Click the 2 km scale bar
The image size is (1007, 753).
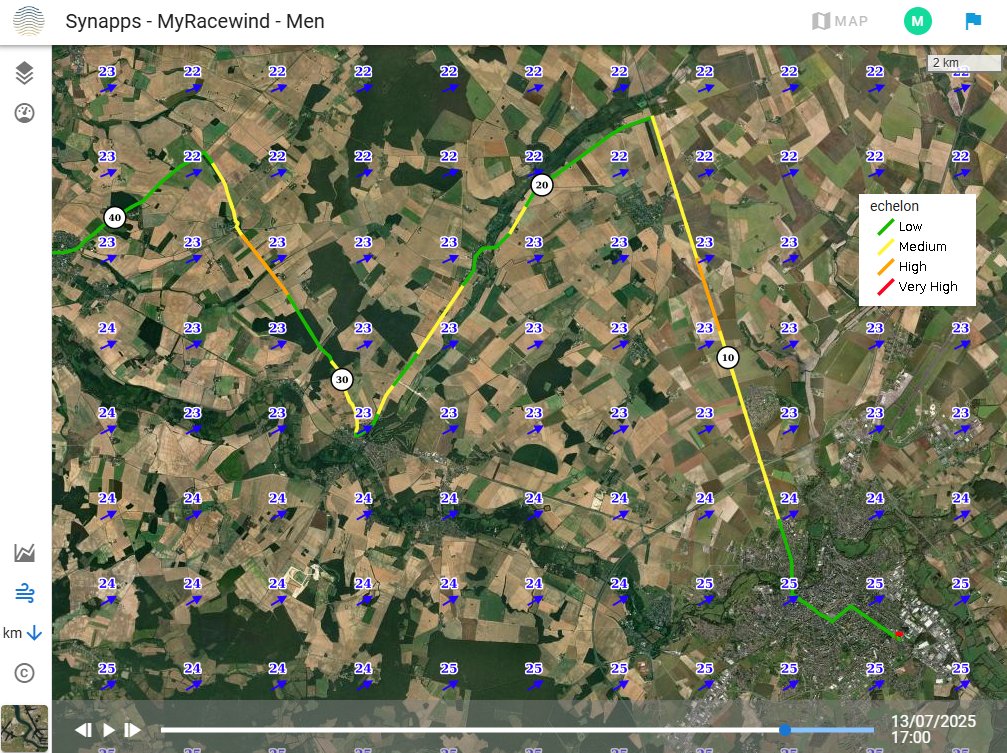click(964, 63)
